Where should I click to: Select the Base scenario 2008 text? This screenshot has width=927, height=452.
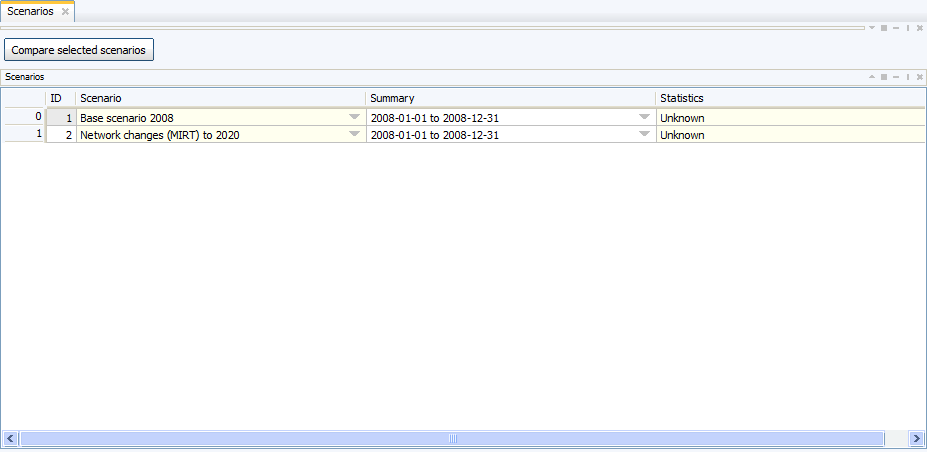(127, 118)
